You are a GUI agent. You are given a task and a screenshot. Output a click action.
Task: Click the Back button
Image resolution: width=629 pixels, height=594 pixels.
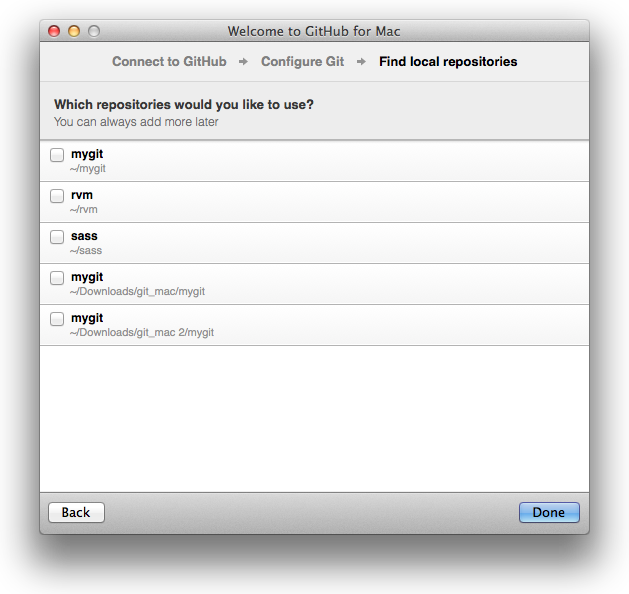tap(76, 512)
